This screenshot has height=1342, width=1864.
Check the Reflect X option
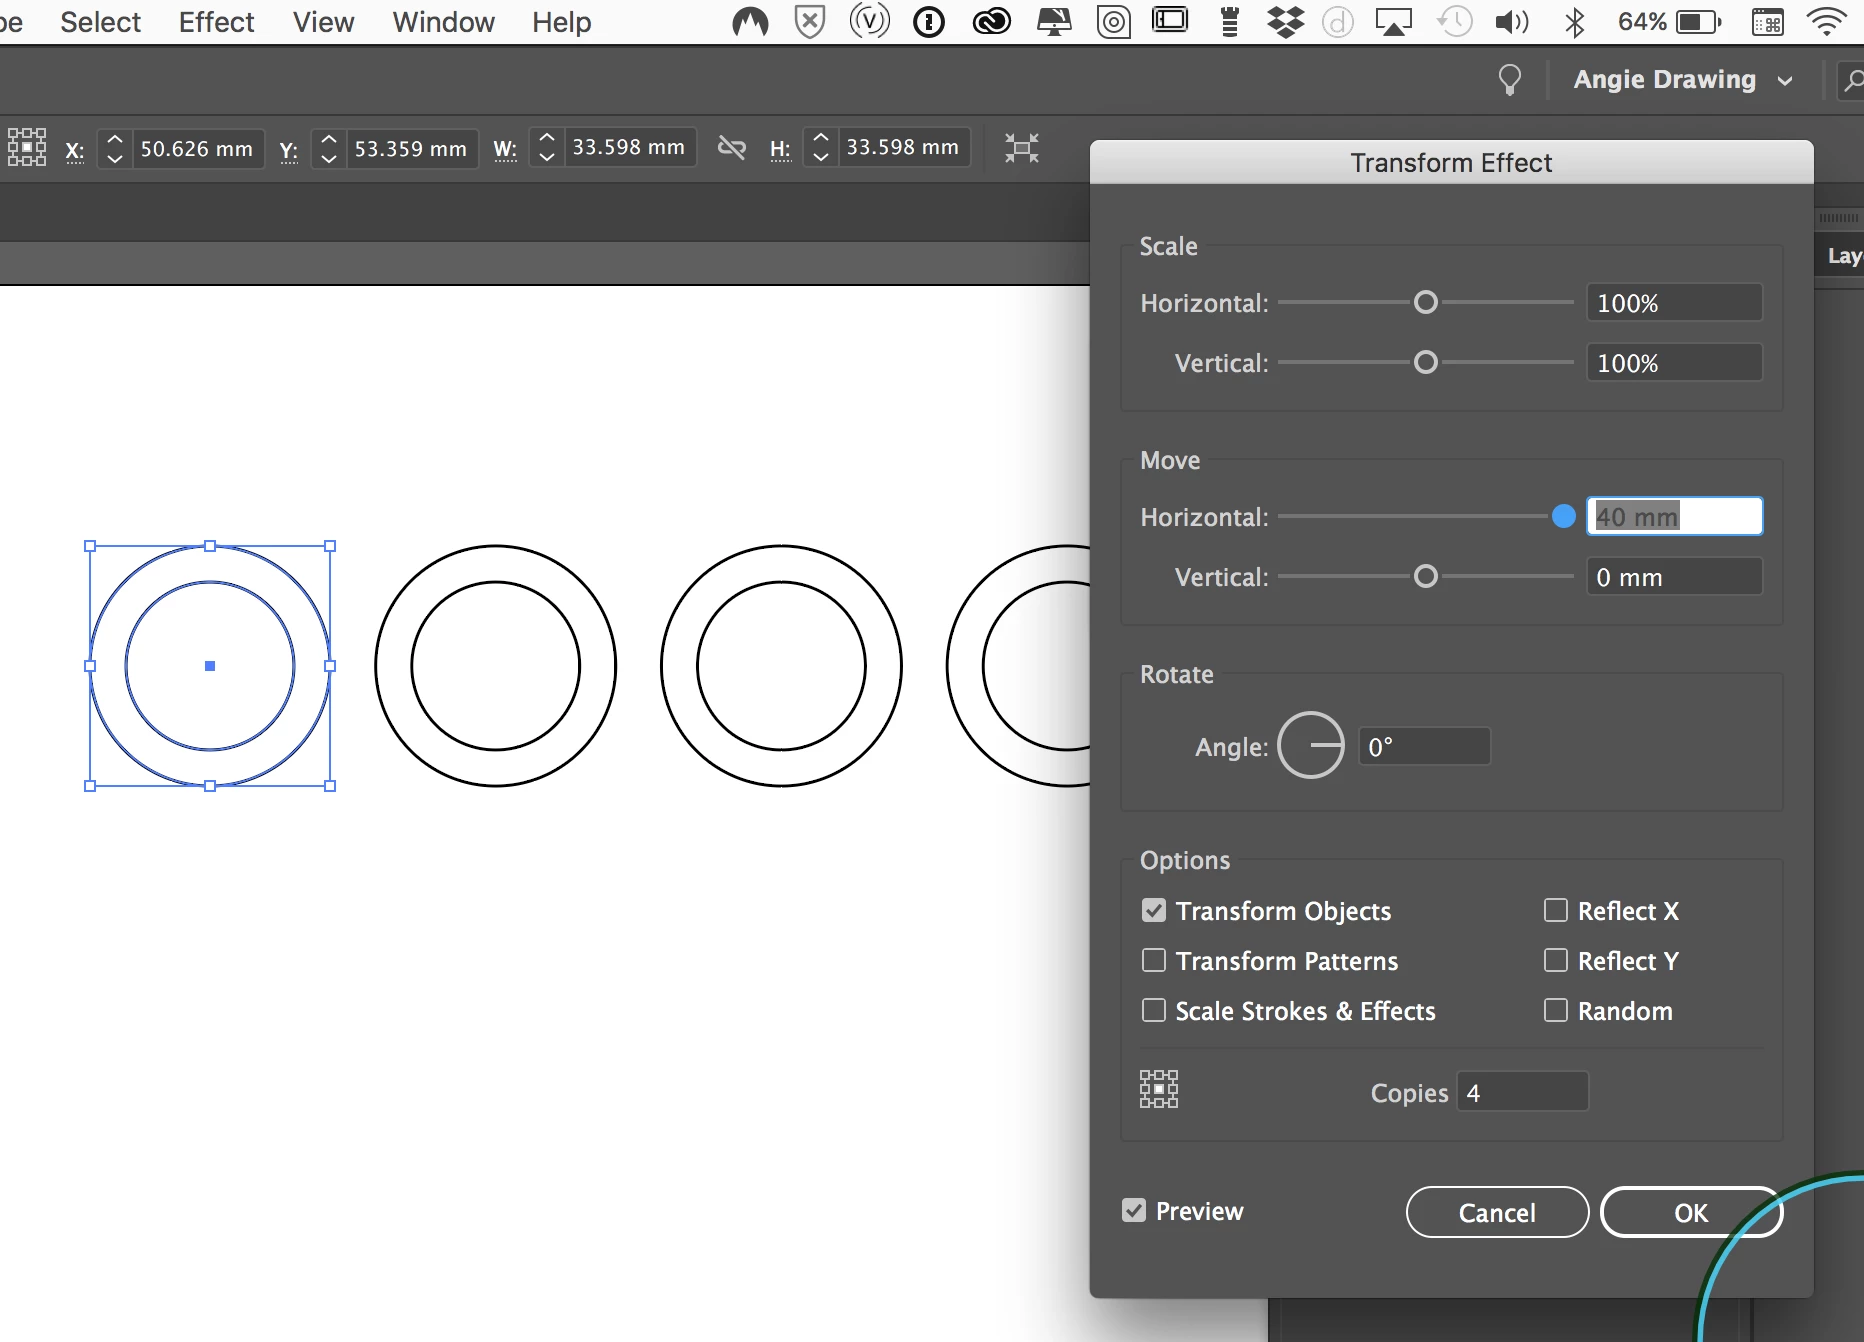pyautogui.click(x=1556, y=910)
